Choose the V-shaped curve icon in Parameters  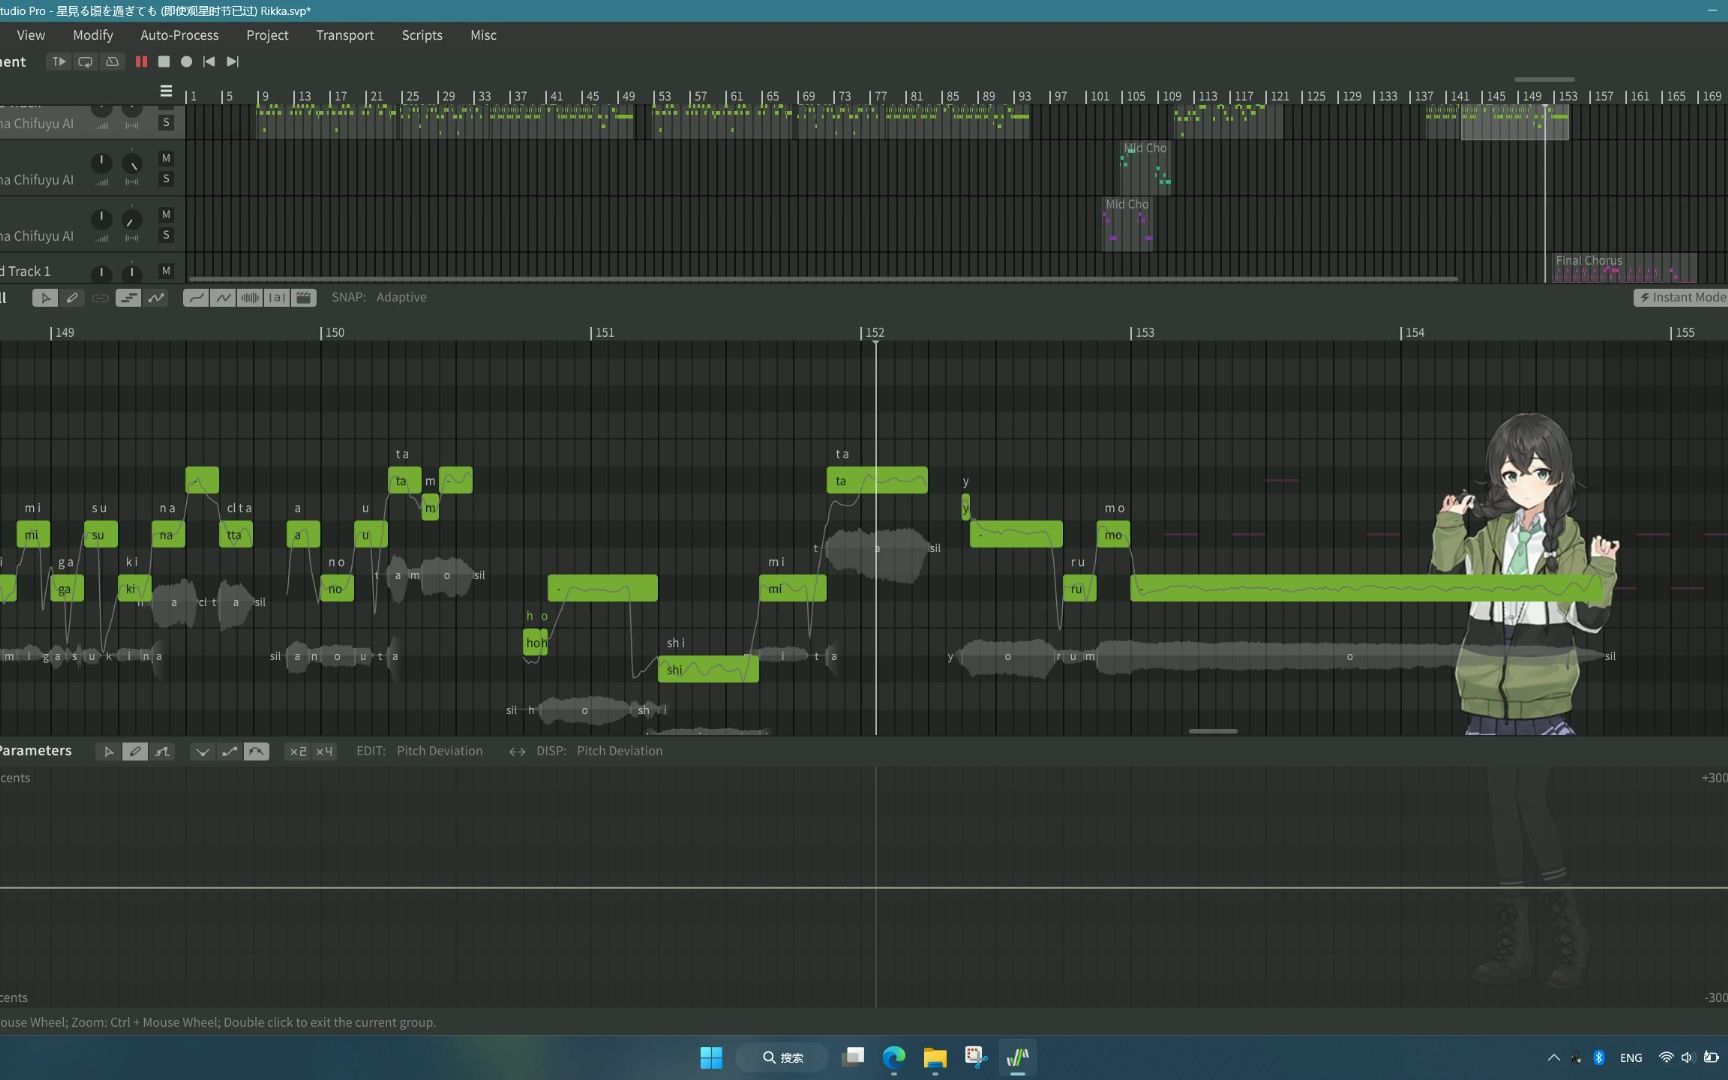coord(202,751)
